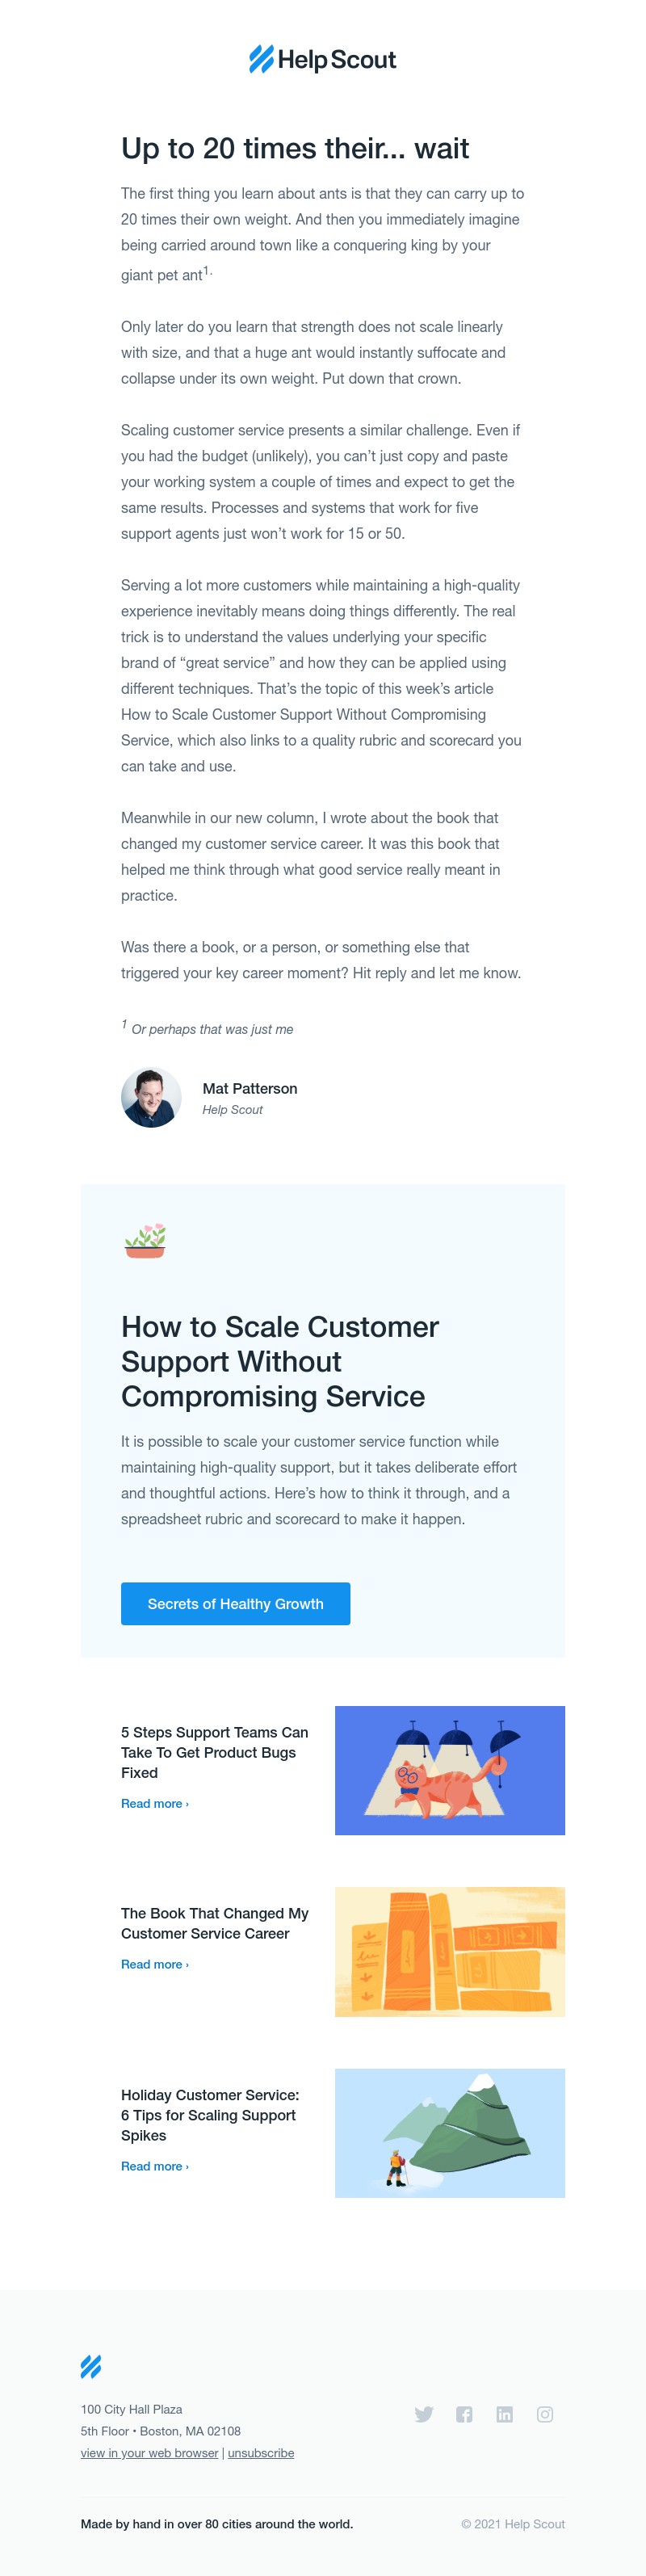Click Mat Patterson's profile photo
The height and width of the screenshot is (2576, 646).
click(x=151, y=1098)
